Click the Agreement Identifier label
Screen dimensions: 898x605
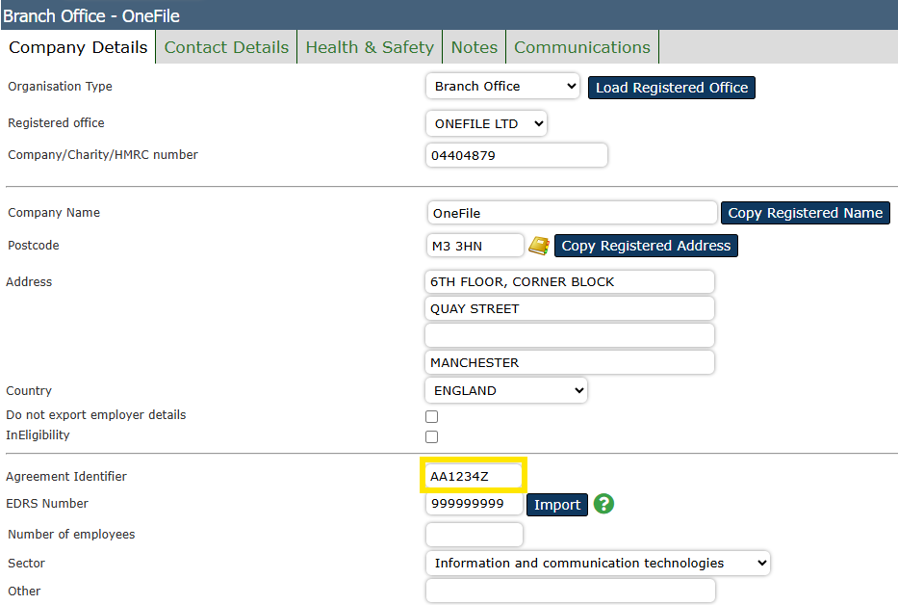pyautogui.click(x=66, y=477)
